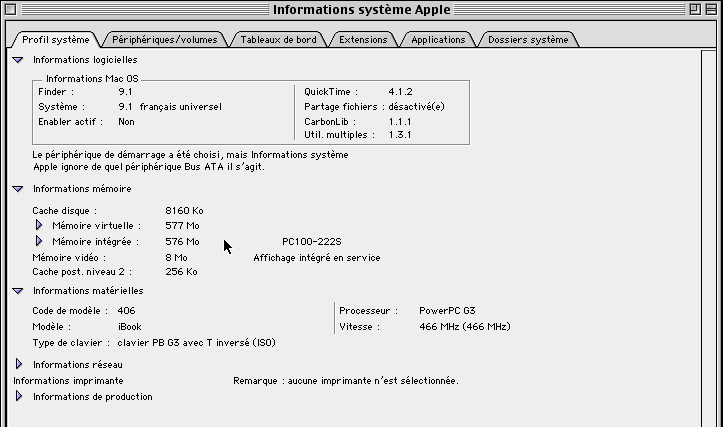Click the PC100-222S memory type
The image size is (723, 427).
coord(312,242)
